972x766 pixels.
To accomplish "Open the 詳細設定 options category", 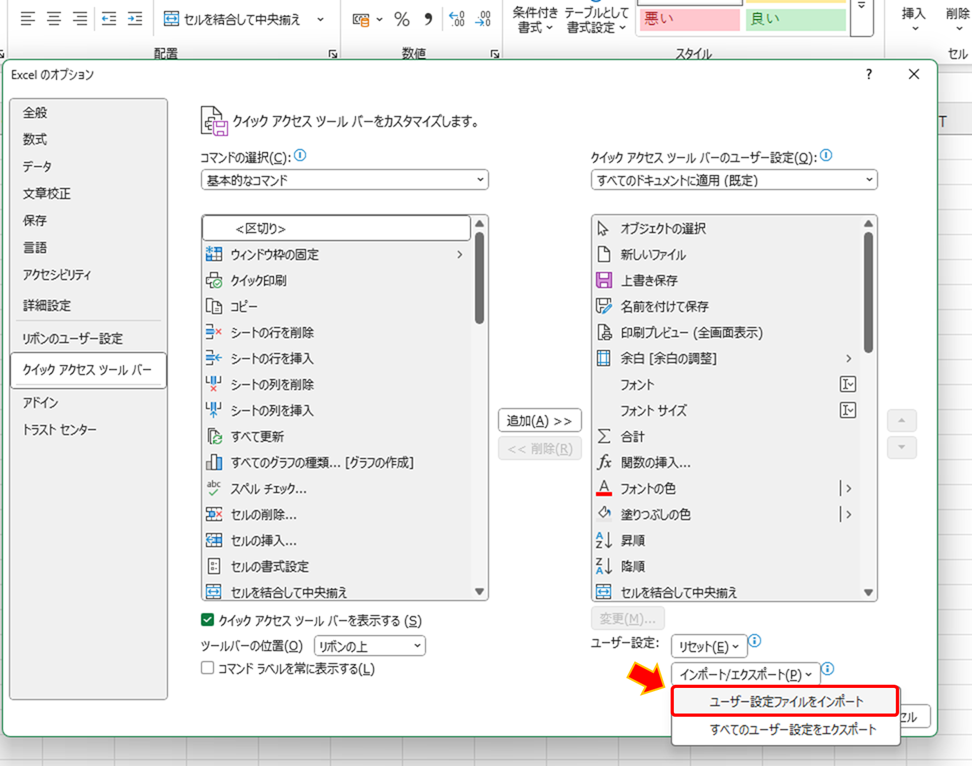I will [88, 306].
